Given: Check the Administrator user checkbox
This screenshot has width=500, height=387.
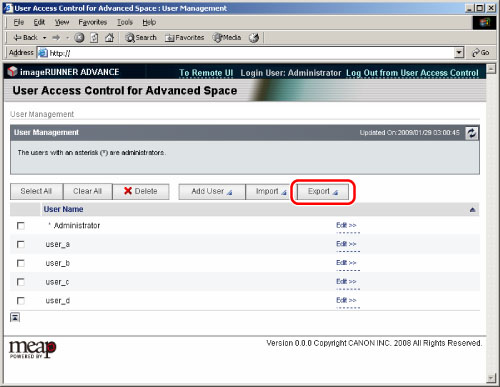Looking at the screenshot, I should [21, 226].
